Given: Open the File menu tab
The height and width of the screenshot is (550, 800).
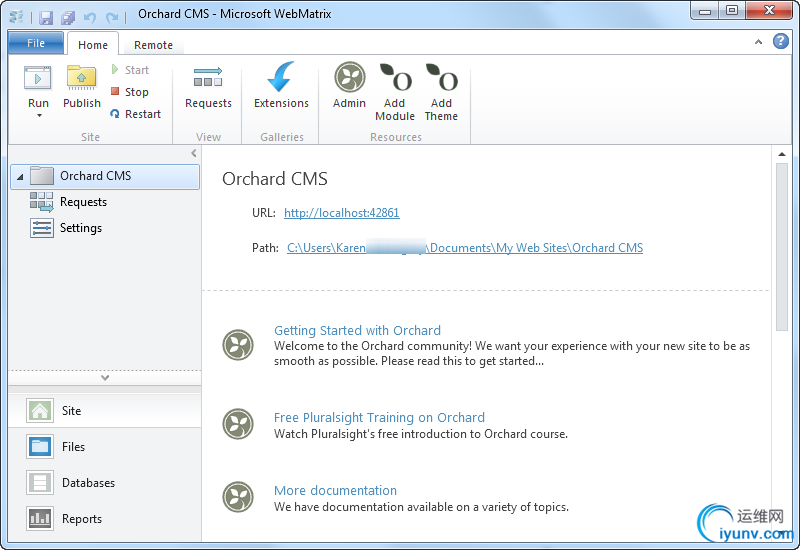Looking at the screenshot, I should click(x=36, y=43).
